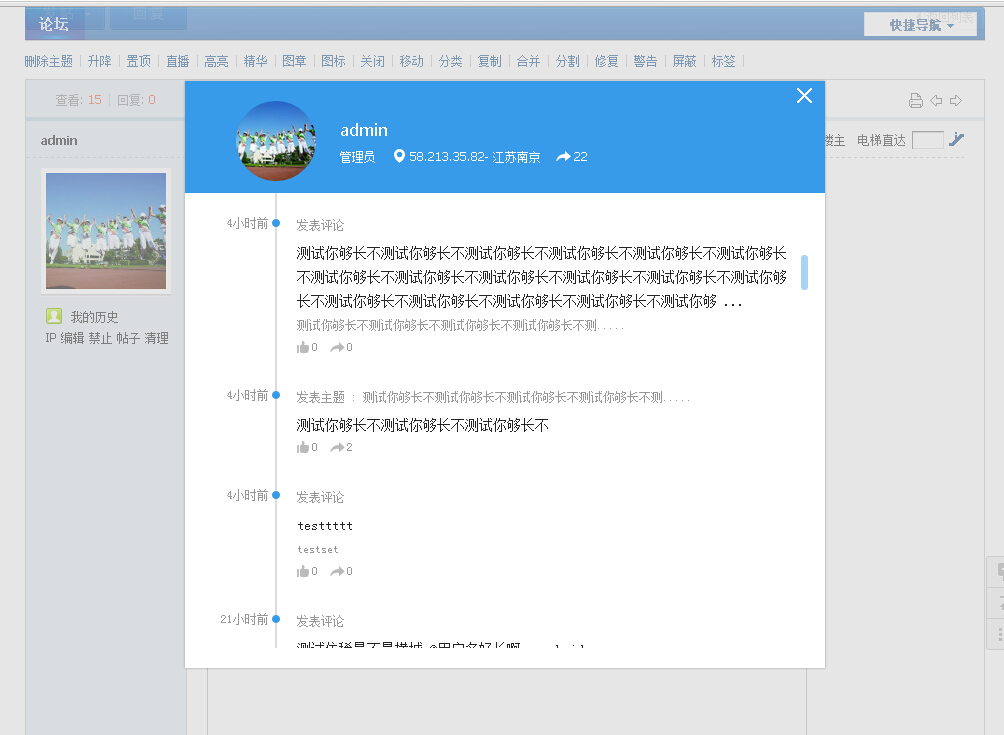The height and width of the screenshot is (735, 1004).
Task: Open the 快捷导航 dropdown
Action: click(x=920, y=25)
